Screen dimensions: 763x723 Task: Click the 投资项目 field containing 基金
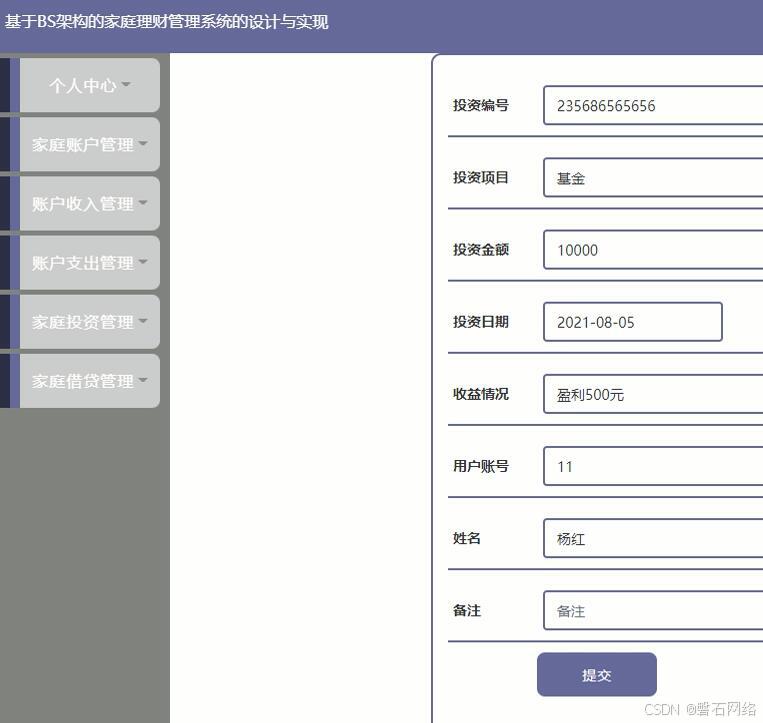click(x=653, y=178)
